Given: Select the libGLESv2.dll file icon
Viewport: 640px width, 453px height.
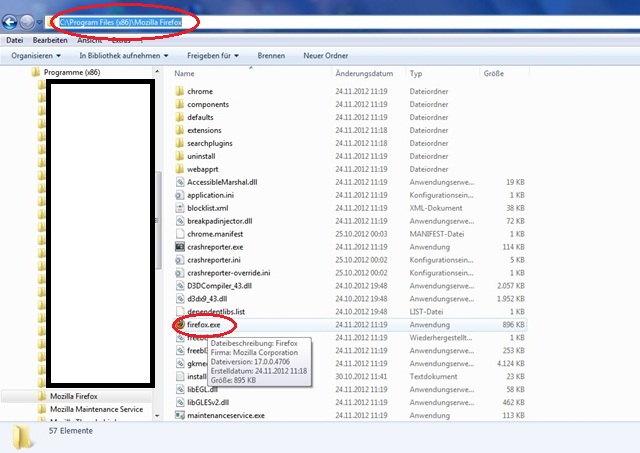Looking at the screenshot, I should pos(180,402).
